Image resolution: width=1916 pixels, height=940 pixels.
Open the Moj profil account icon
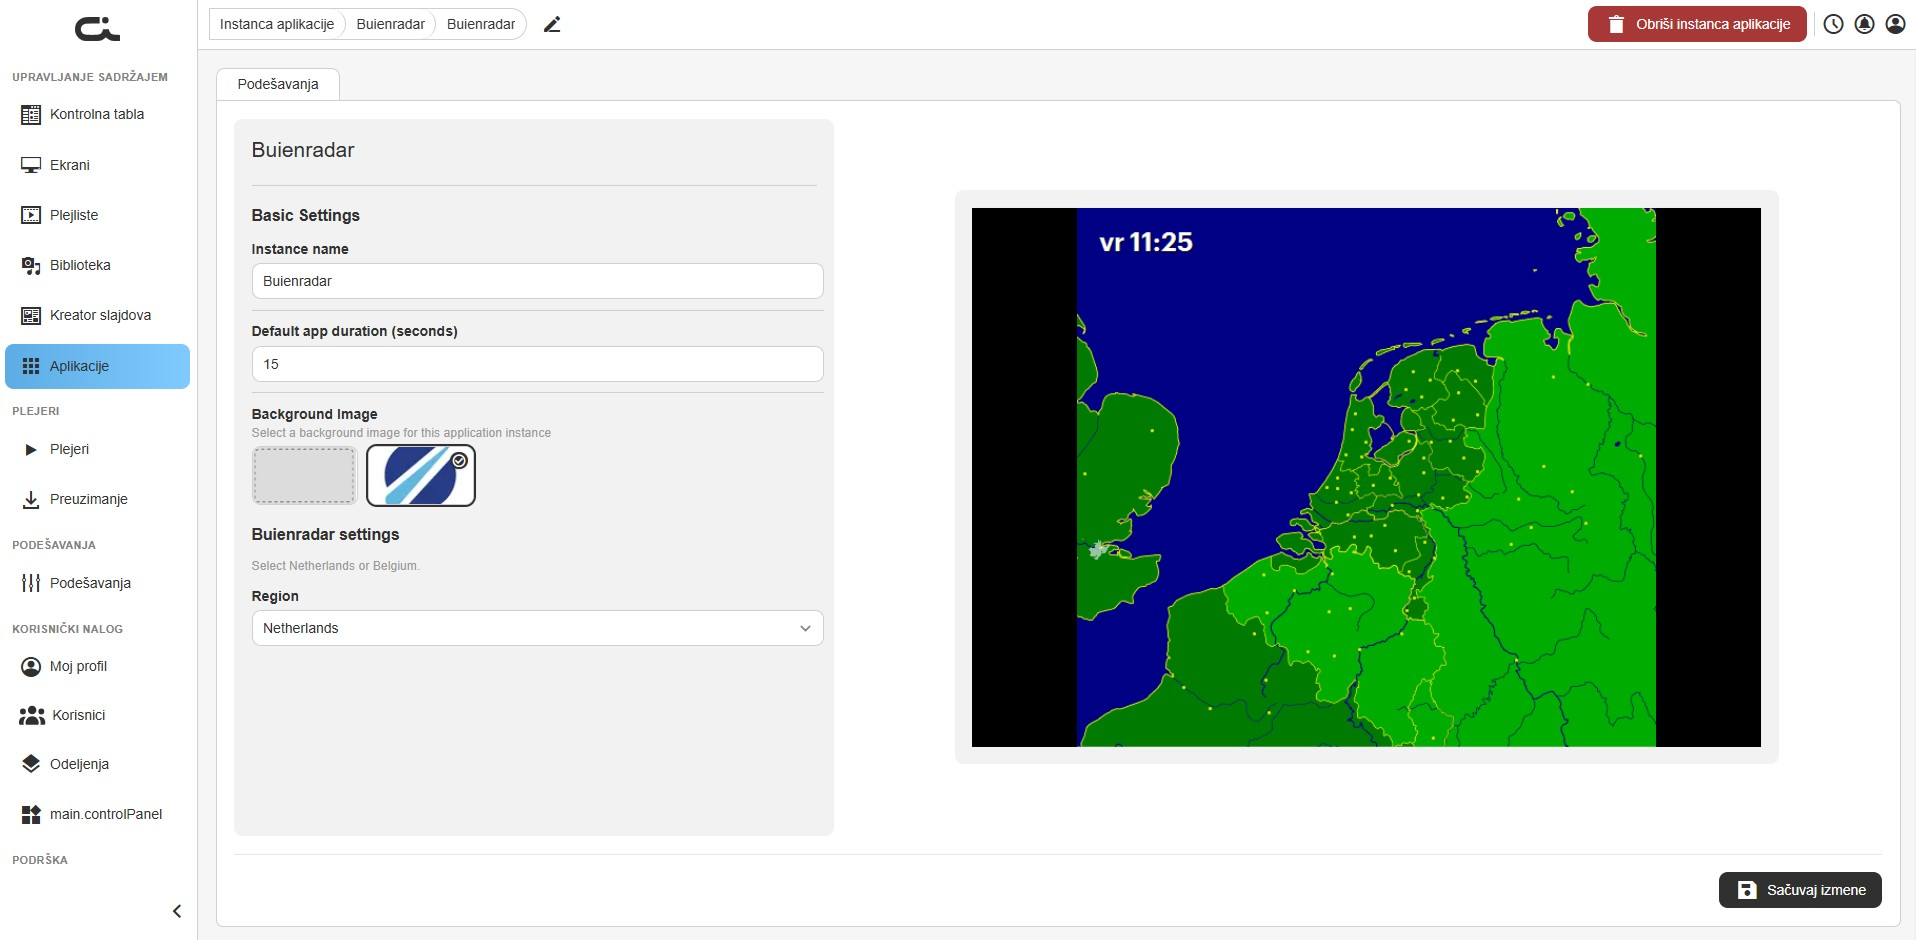tap(31, 666)
